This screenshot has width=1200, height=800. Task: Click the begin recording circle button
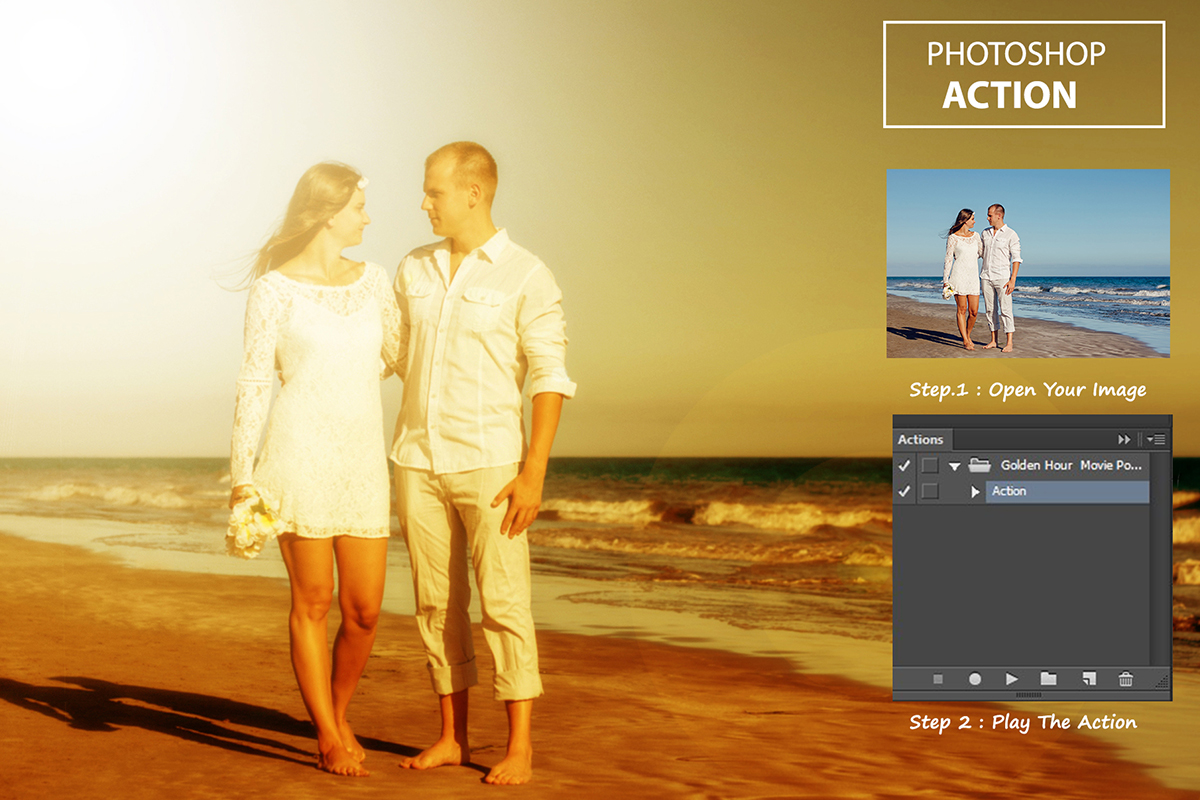click(975, 679)
